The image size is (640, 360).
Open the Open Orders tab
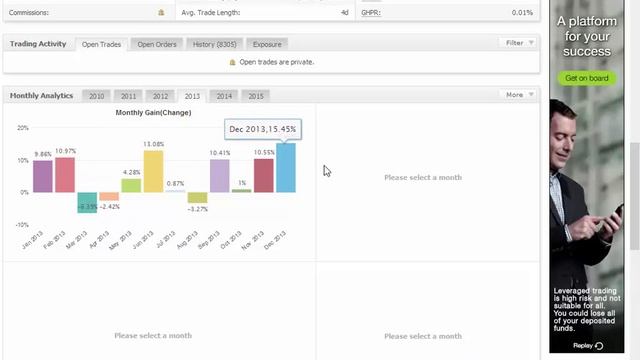point(157,44)
